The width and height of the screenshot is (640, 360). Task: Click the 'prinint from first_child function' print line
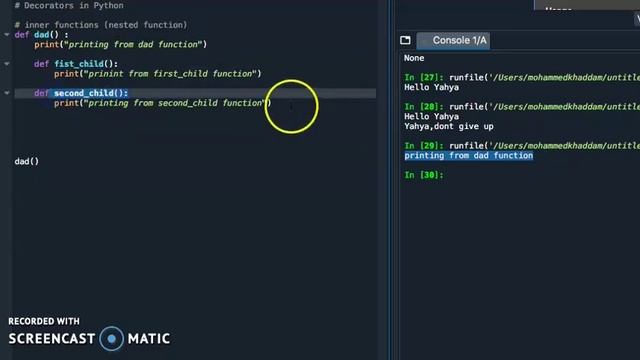point(158,74)
